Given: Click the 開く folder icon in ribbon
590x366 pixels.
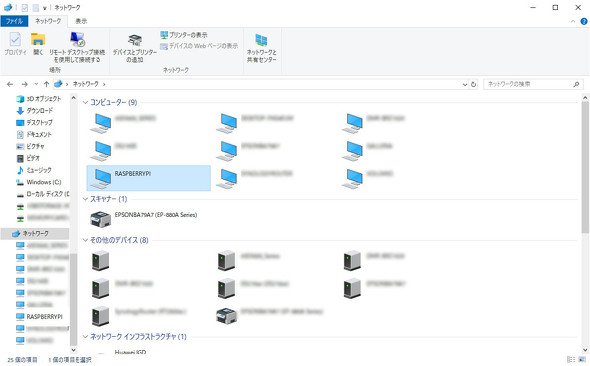Looking at the screenshot, I should (x=38, y=39).
